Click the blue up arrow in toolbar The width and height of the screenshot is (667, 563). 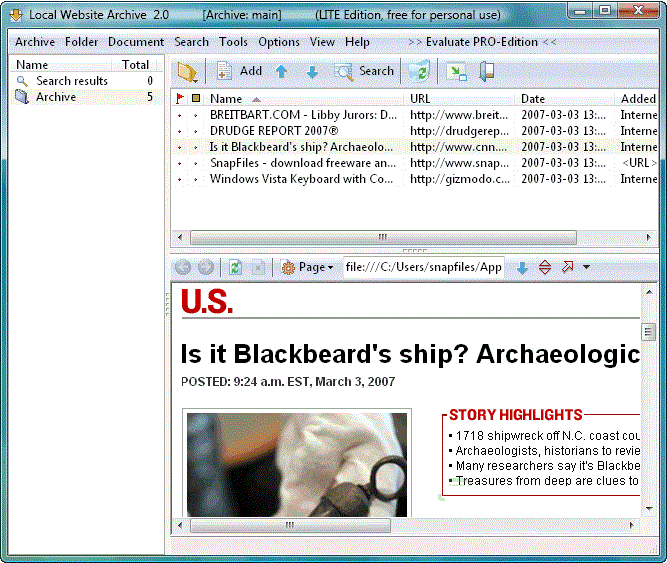pos(281,72)
